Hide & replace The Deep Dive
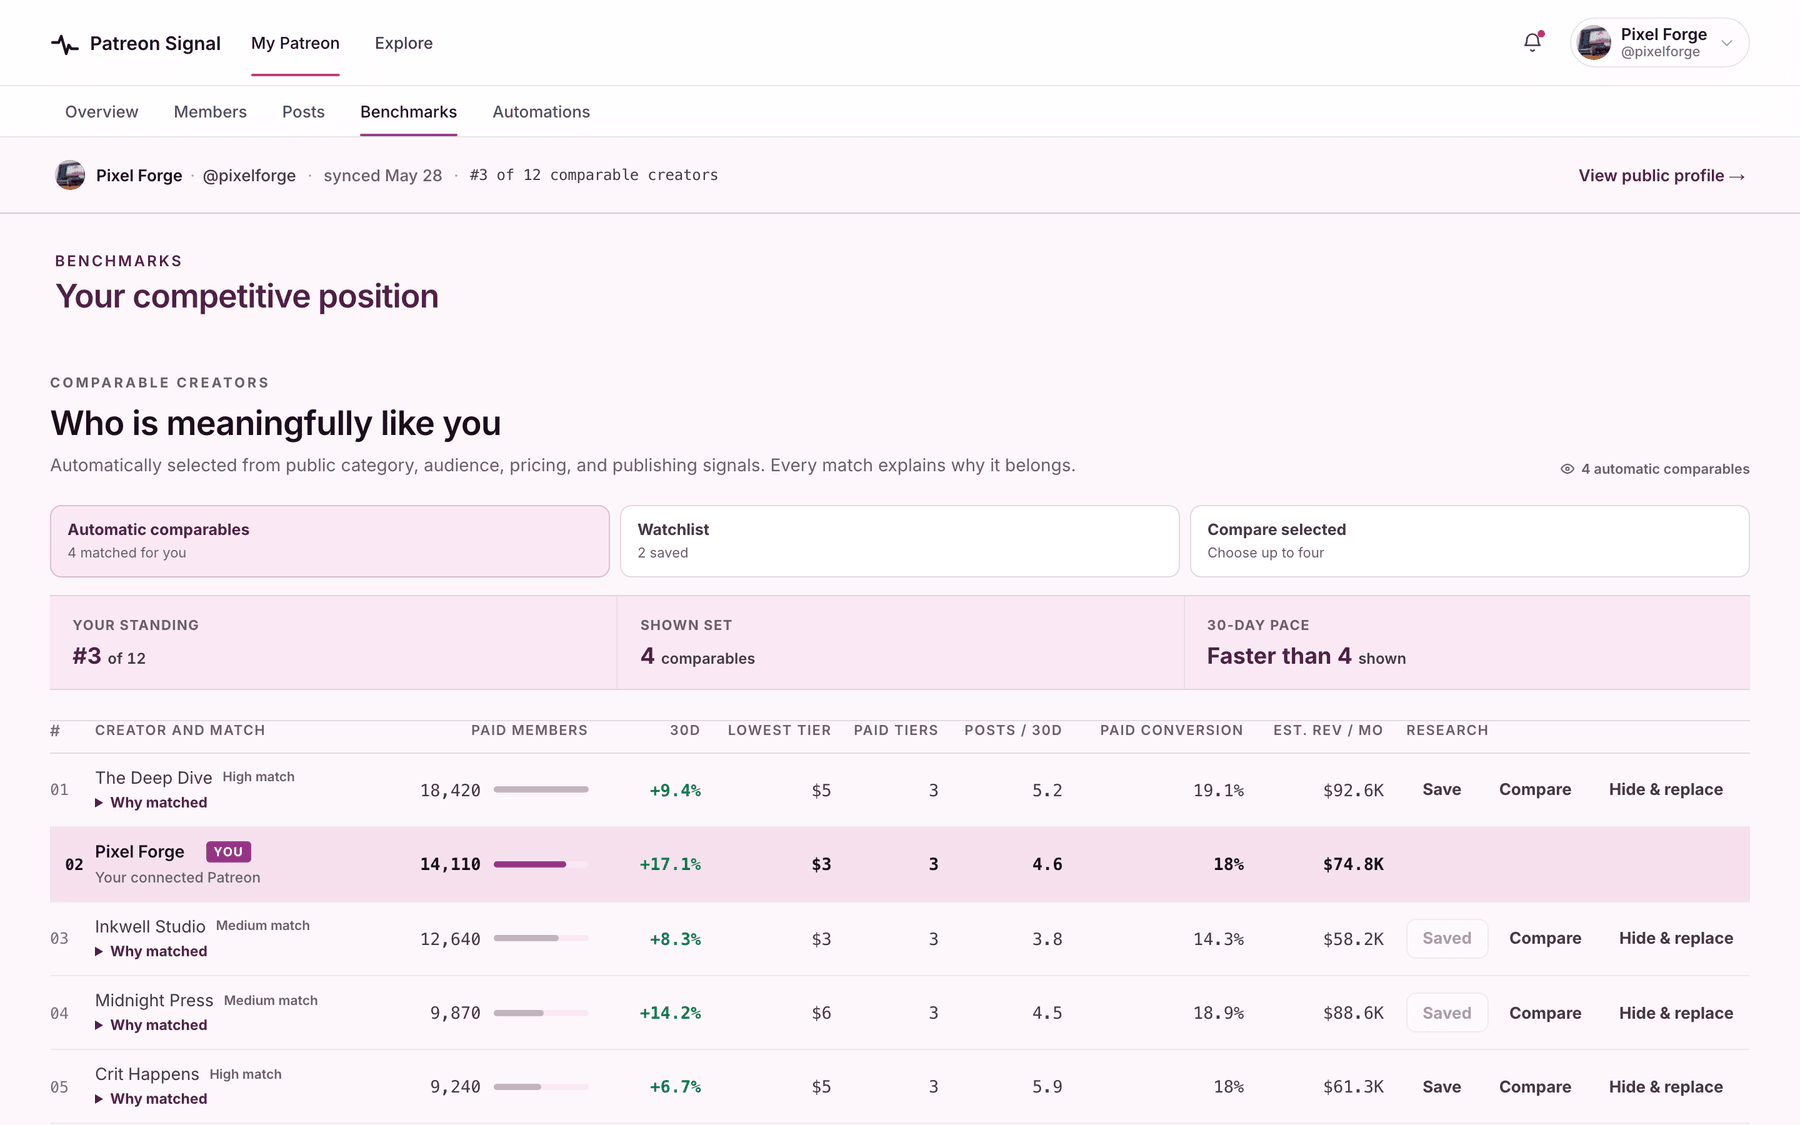 click(x=1666, y=790)
